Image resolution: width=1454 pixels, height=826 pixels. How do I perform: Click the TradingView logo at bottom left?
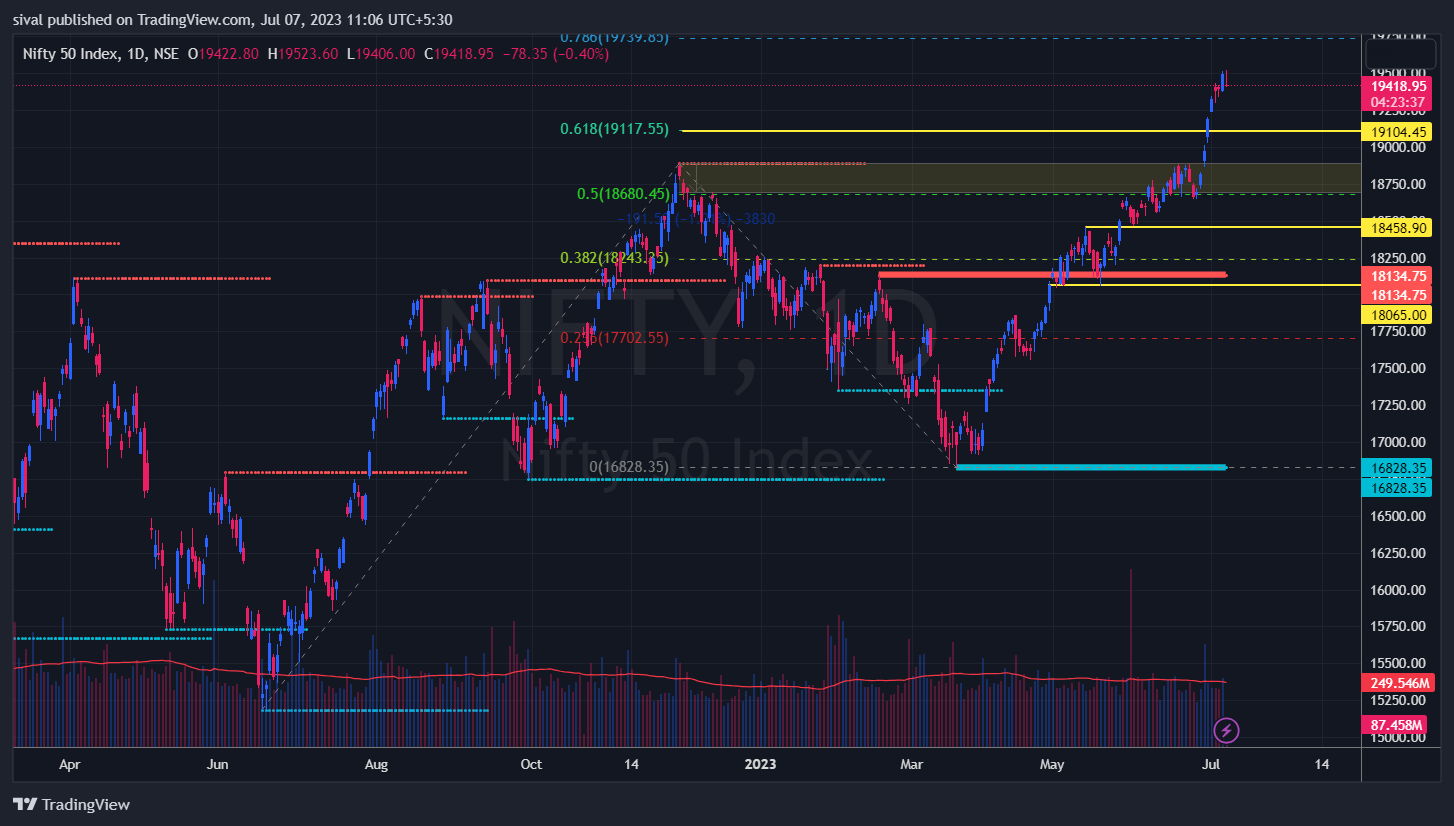pos(71,804)
